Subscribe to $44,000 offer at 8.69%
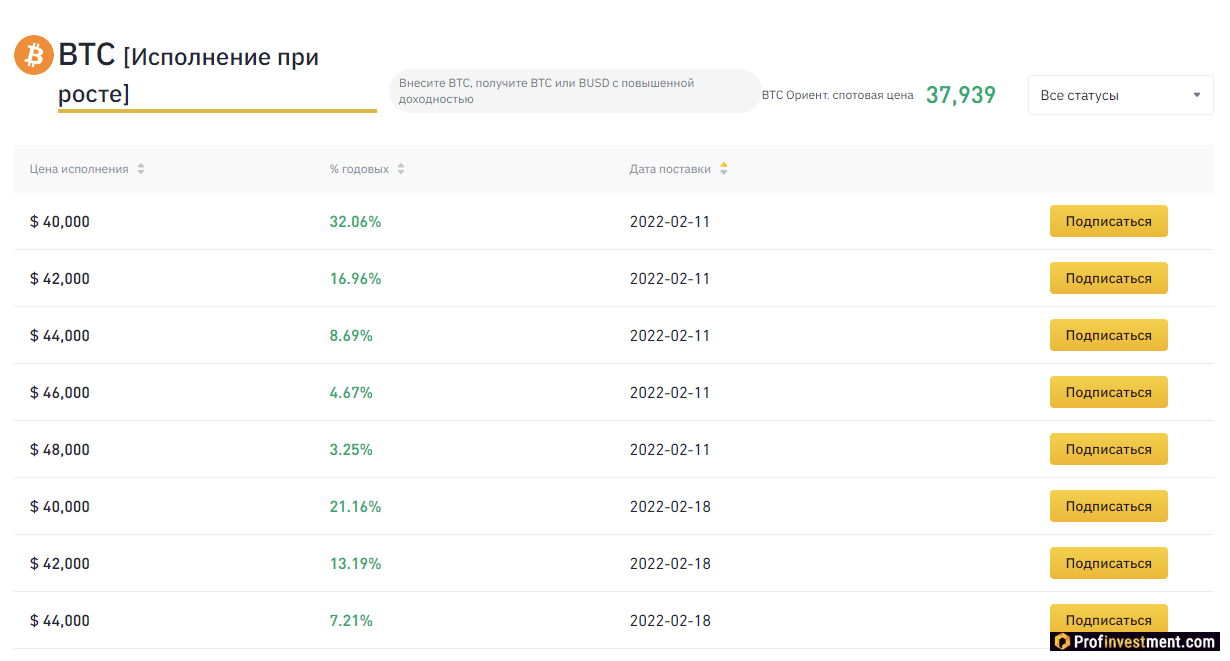The height and width of the screenshot is (661, 1230). (1108, 335)
